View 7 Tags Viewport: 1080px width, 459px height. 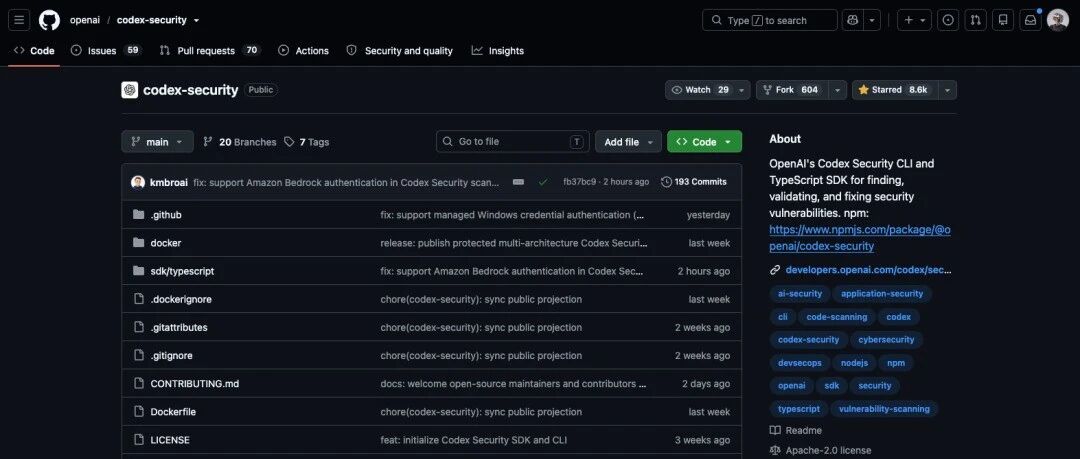[307, 142]
